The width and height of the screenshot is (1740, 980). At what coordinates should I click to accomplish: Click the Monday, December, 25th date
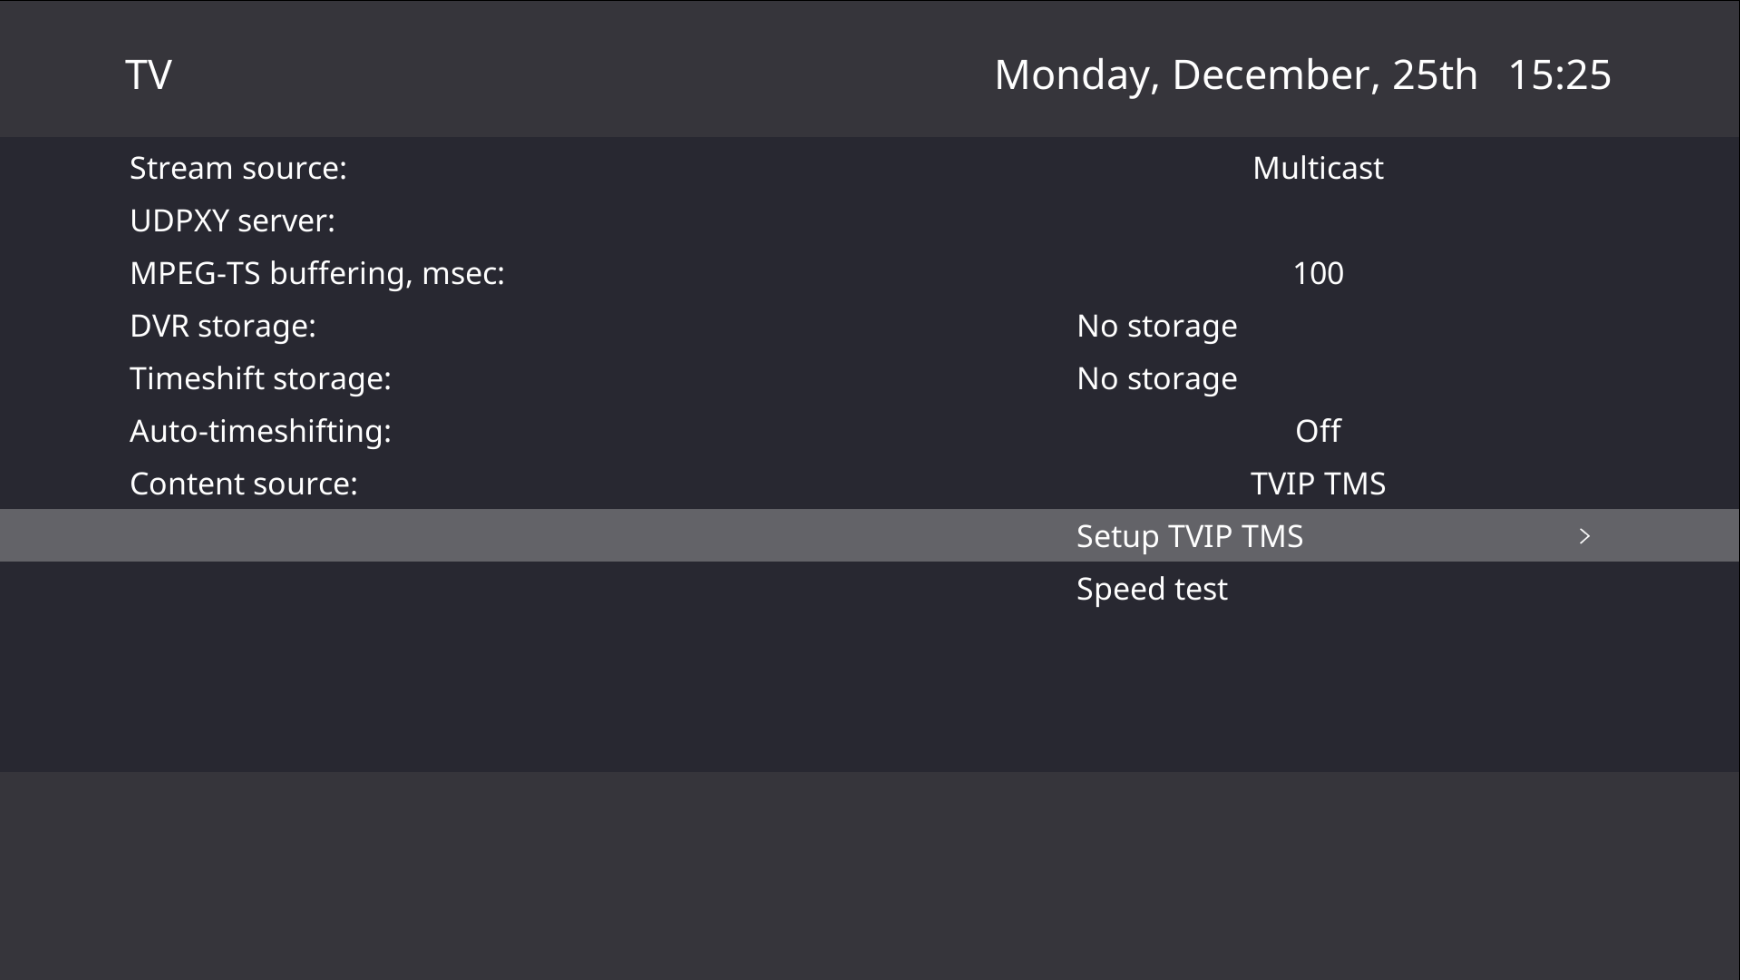pos(1235,75)
